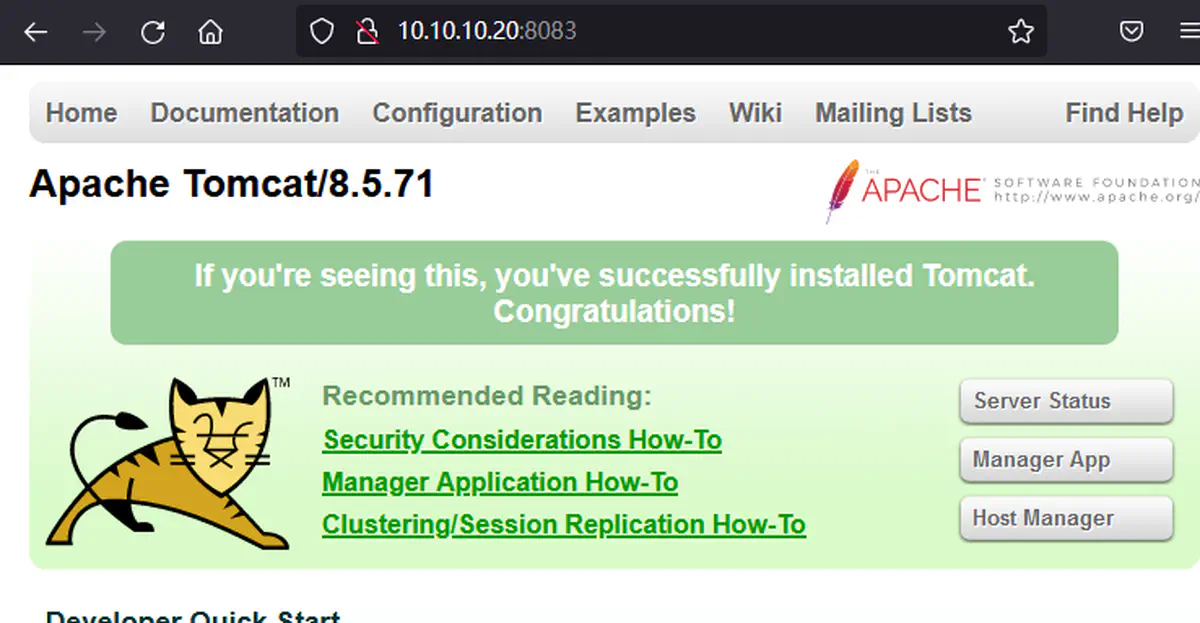Open the Configuration navigation item

[x=457, y=113]
